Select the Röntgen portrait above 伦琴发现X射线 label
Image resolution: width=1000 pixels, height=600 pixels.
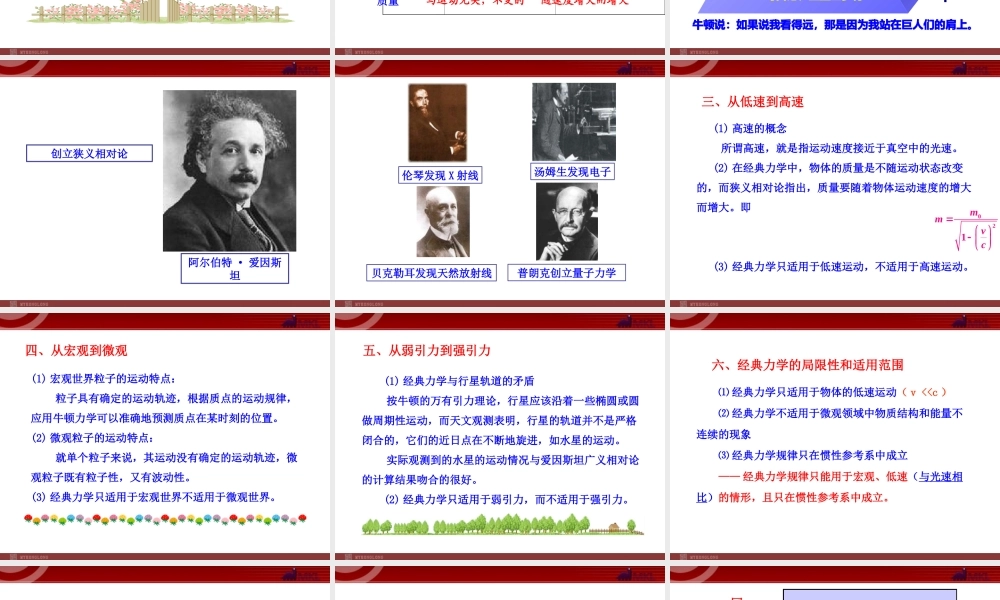tap(437, 120)
